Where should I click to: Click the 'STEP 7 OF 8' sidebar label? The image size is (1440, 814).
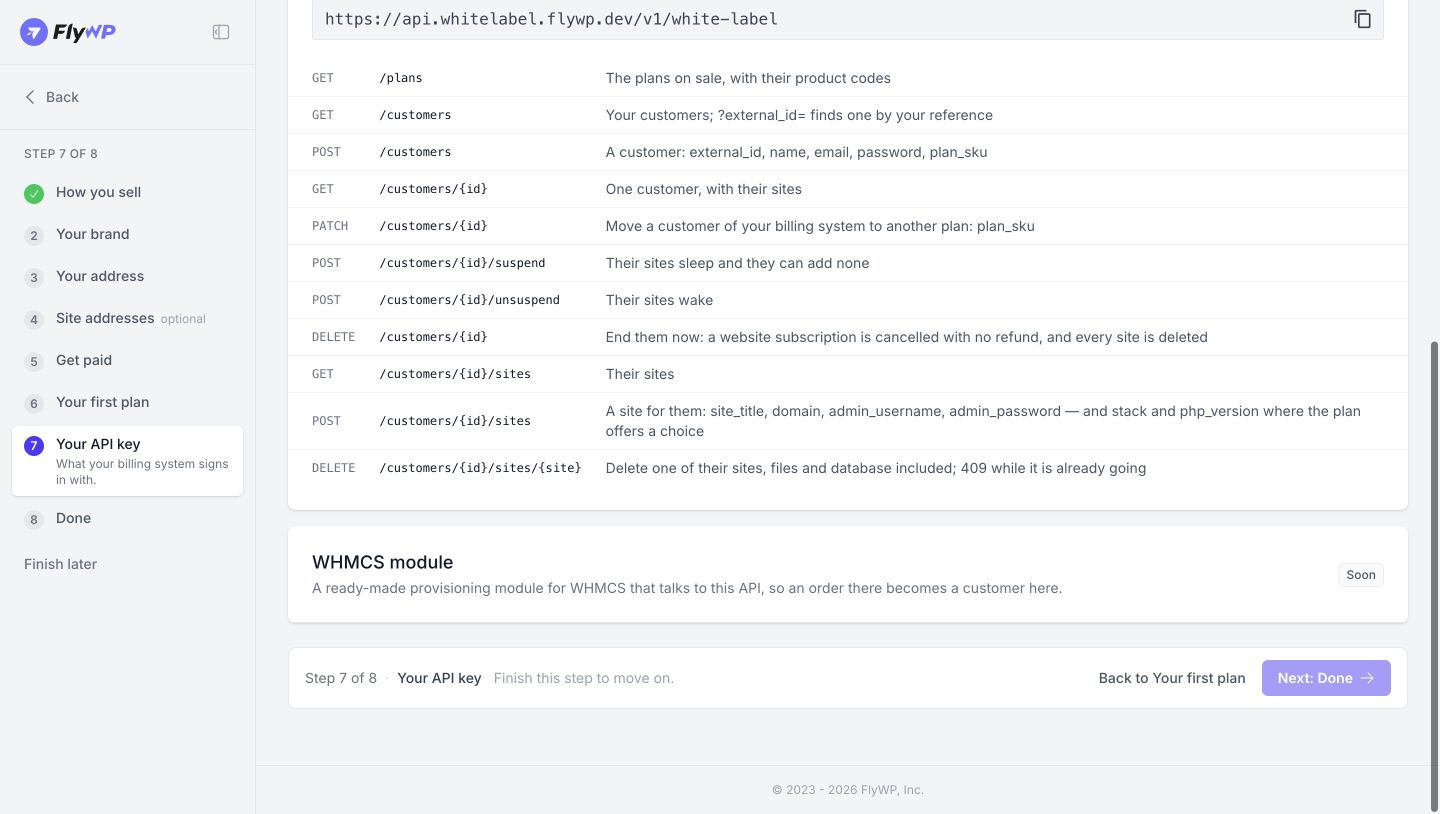click(61, 154)
